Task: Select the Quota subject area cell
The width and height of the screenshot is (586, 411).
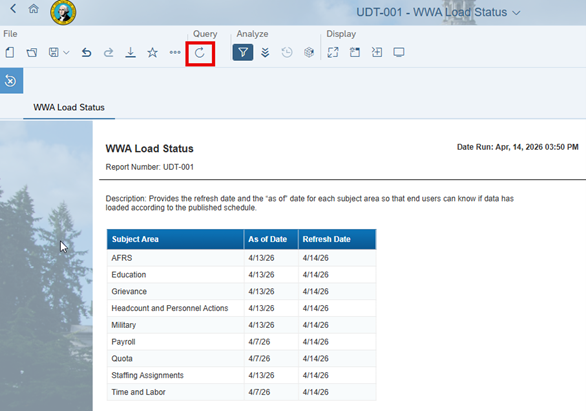Action: [175, 359]
